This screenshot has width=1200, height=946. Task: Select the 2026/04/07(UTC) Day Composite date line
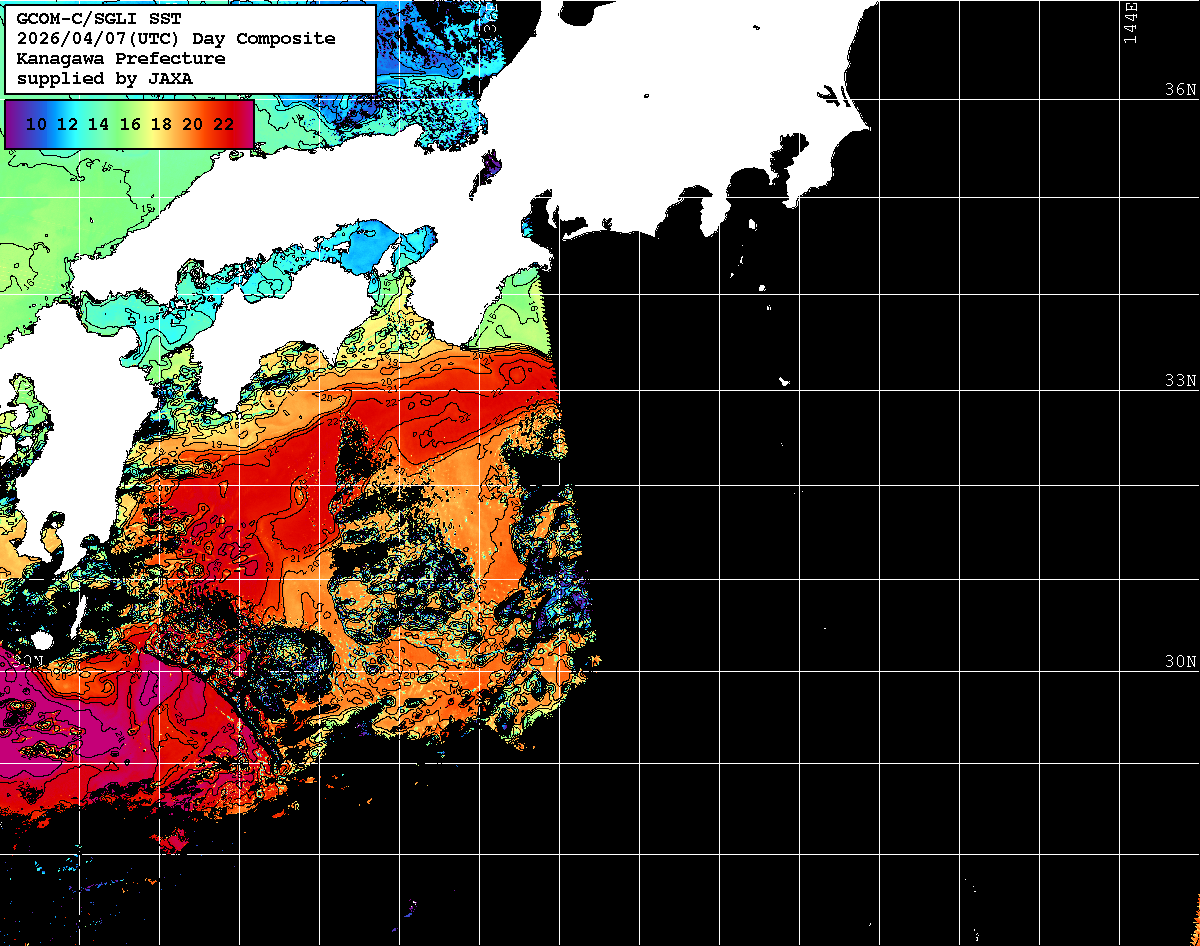[x=176, y=39]
